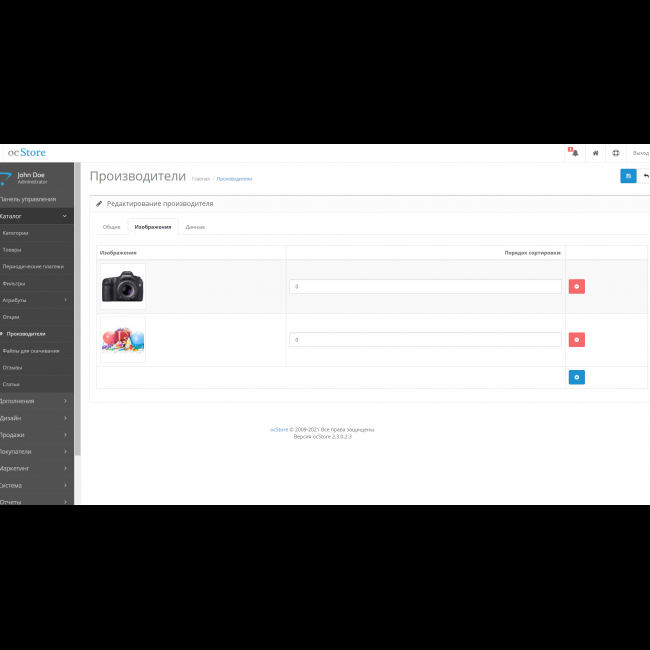Click the blue save button

(x=628, y=176)
